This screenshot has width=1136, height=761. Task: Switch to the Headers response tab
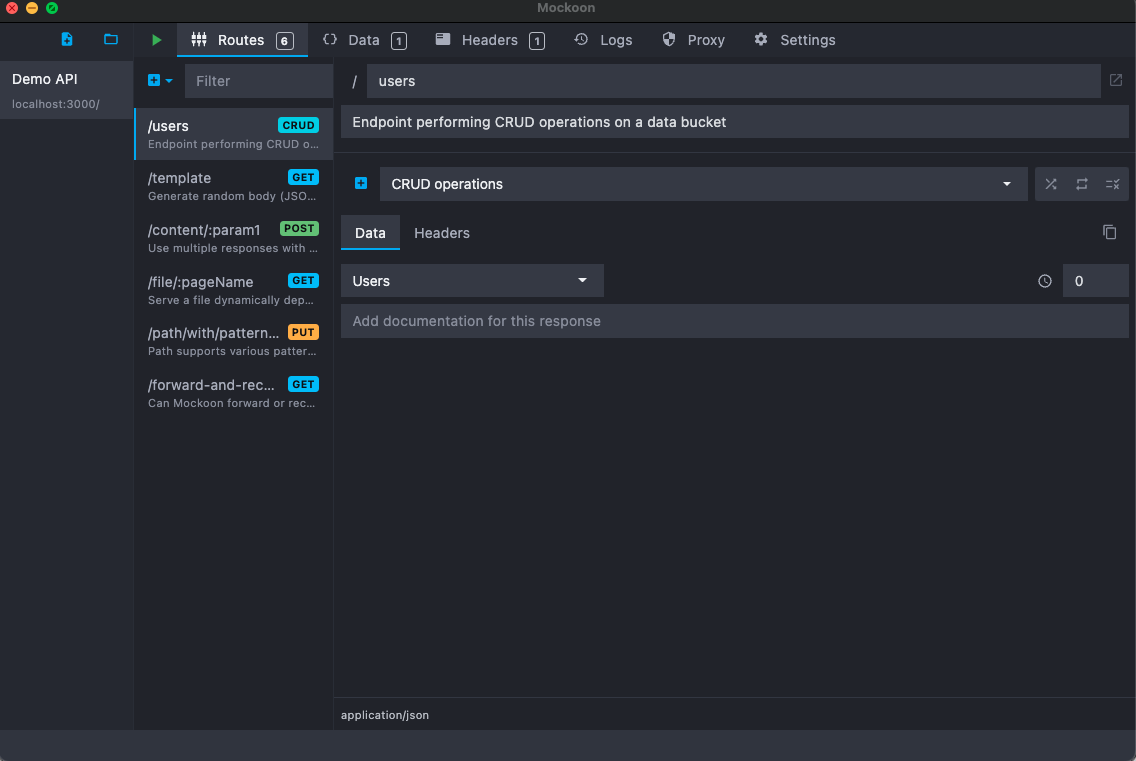pyautogui.click(x=441, y=233)
